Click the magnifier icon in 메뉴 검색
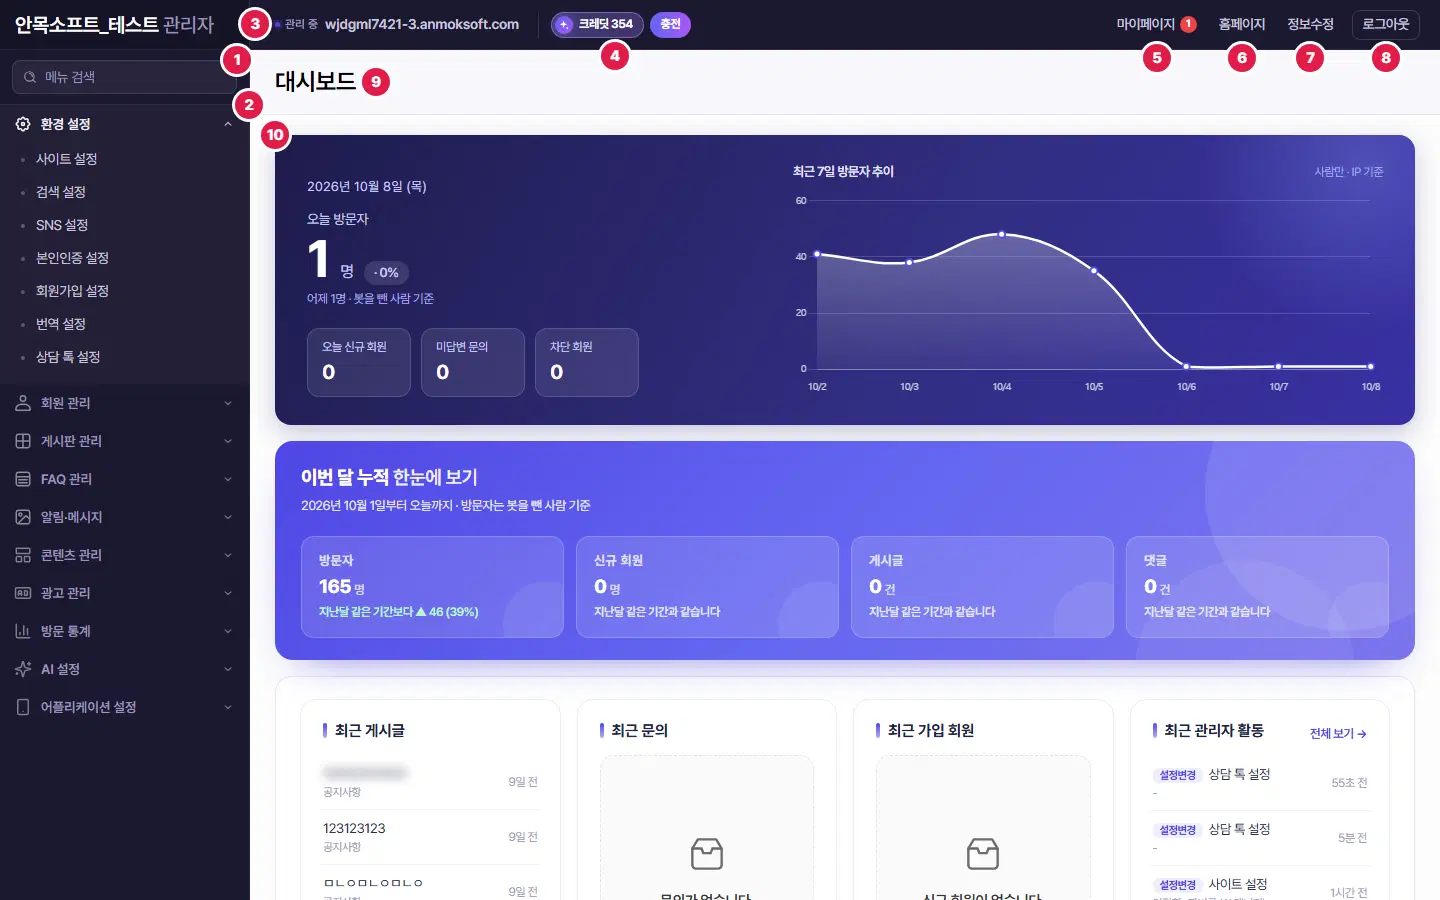 click(30, 77)
